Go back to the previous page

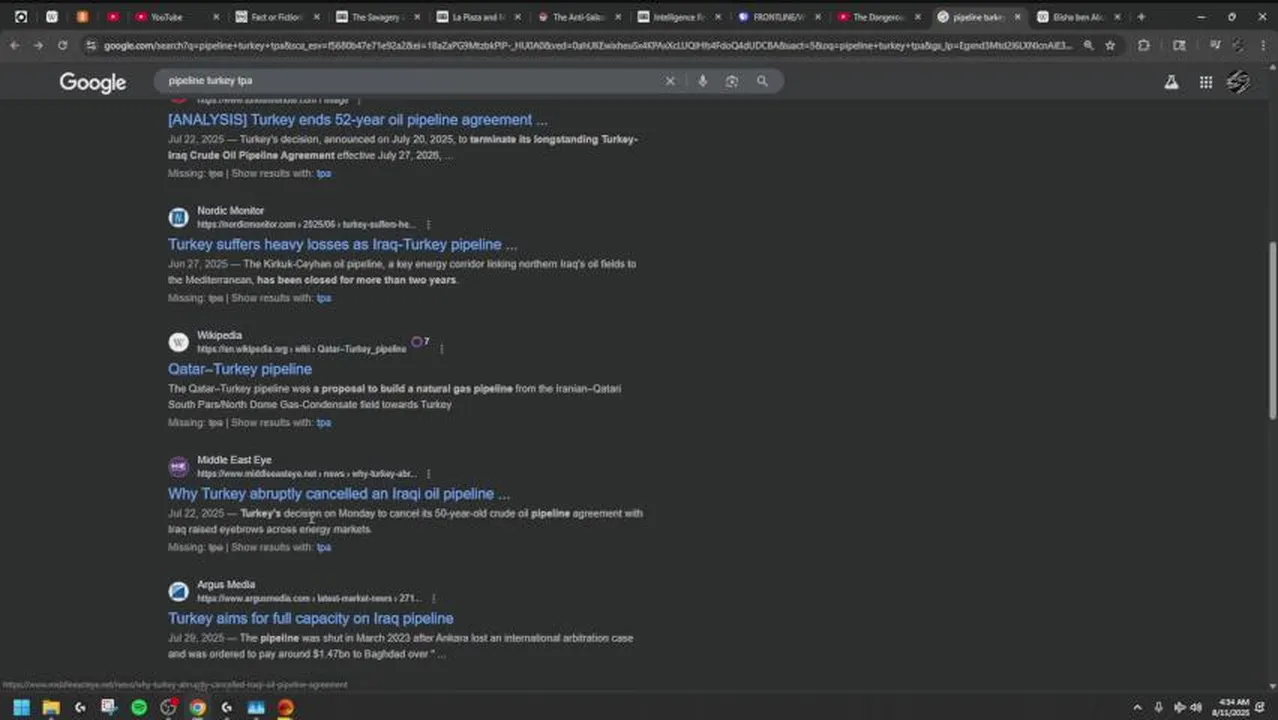[x=14, y=45]
